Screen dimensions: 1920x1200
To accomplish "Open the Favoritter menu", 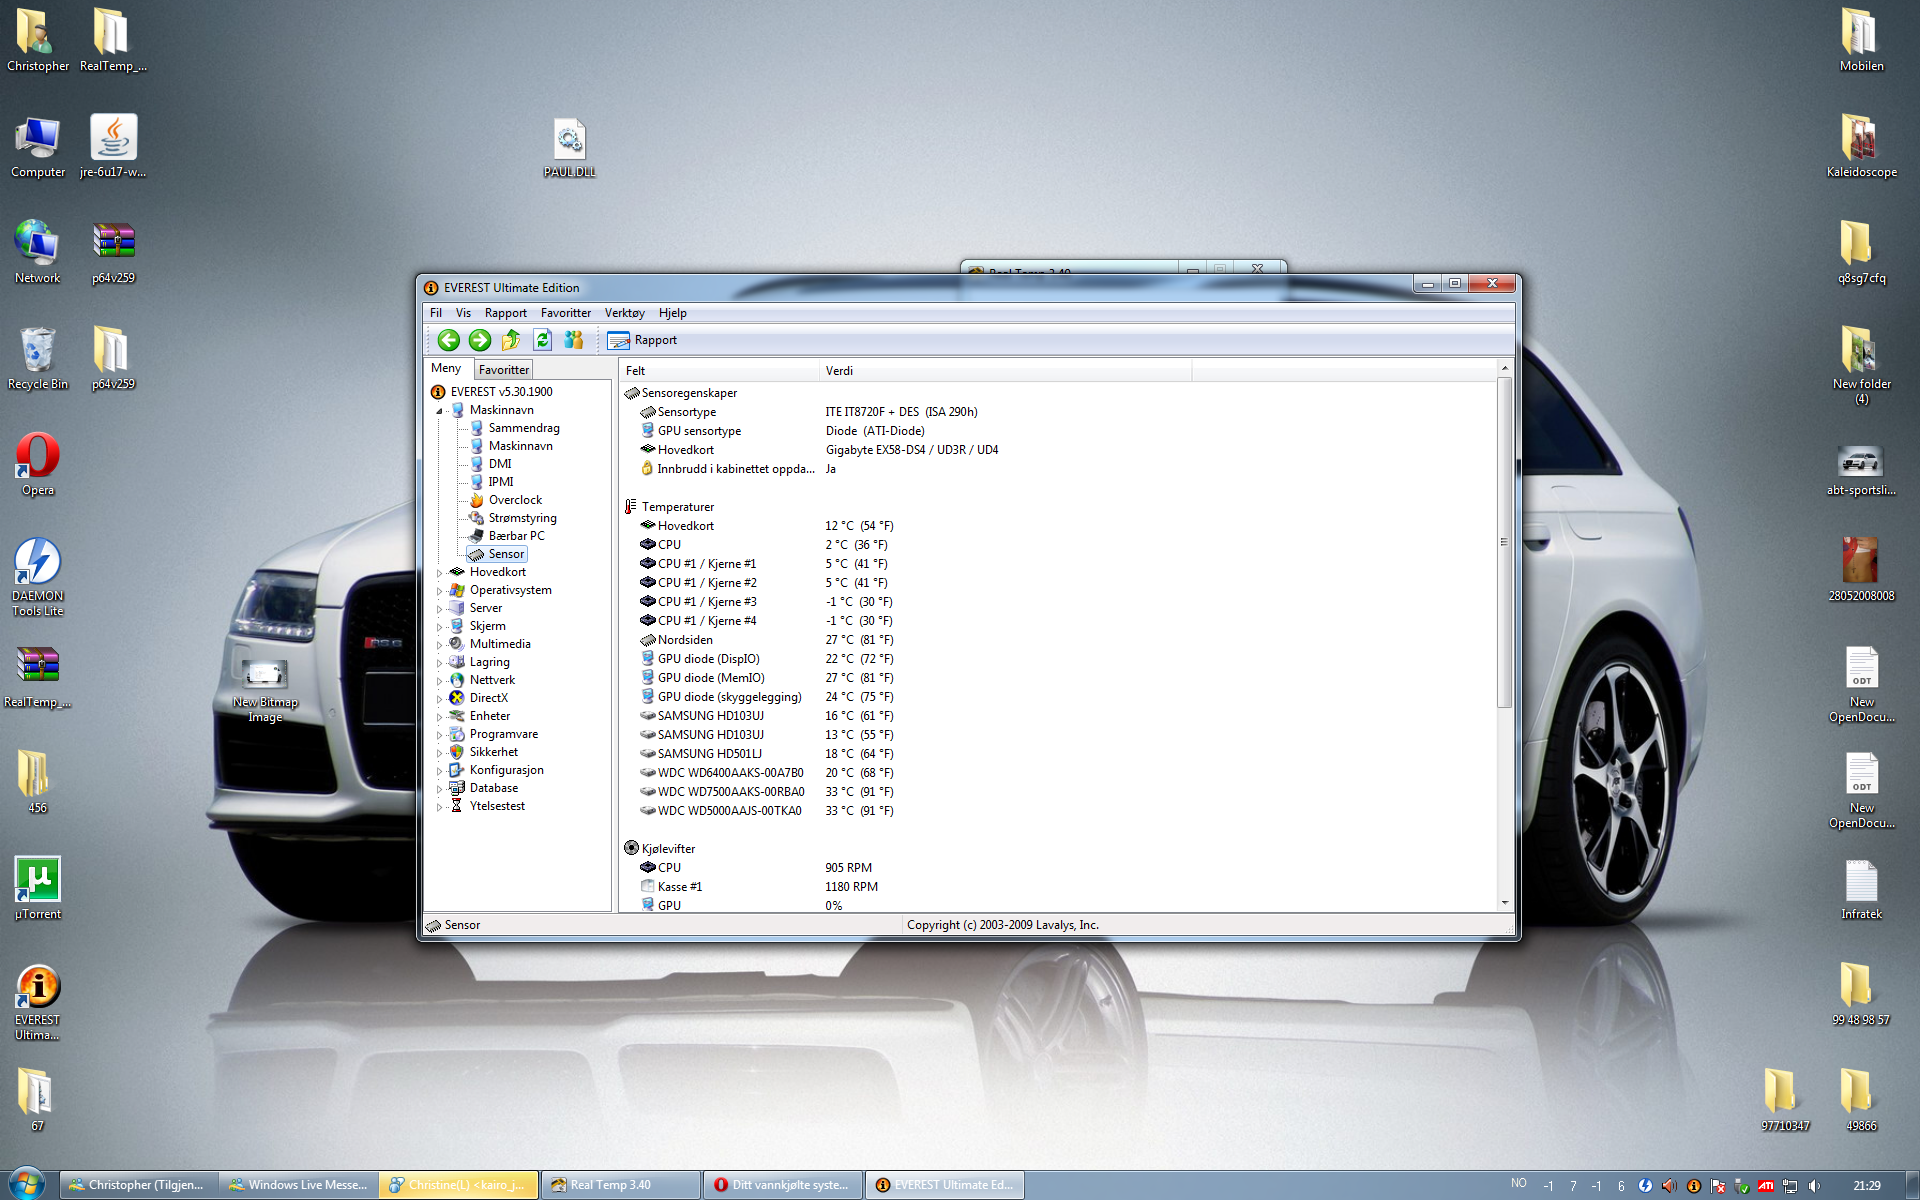I will coord(565,313).
